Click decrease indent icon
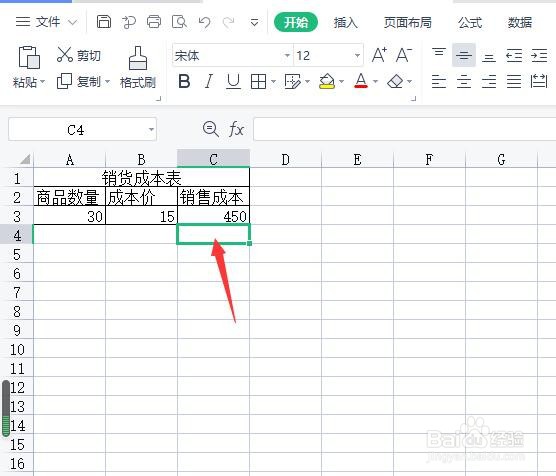The width and height of the screenshot is (556, 476). [x=514, y=56]
